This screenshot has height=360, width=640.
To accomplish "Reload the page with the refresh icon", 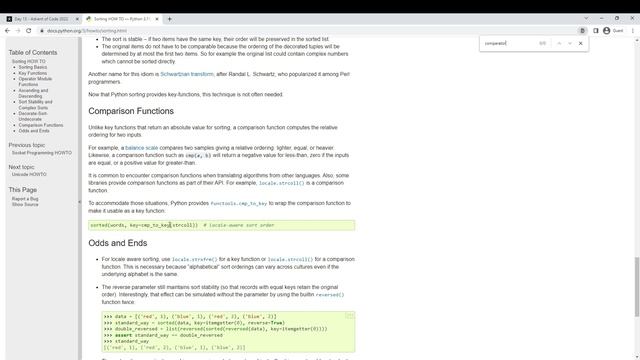I will 29,31.
